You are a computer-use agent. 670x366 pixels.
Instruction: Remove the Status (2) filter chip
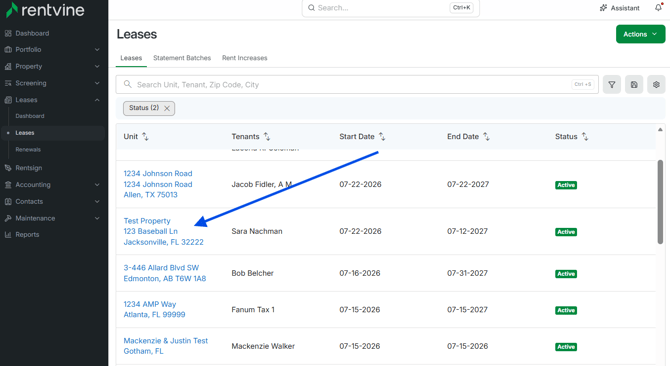(x=167, y=108)
